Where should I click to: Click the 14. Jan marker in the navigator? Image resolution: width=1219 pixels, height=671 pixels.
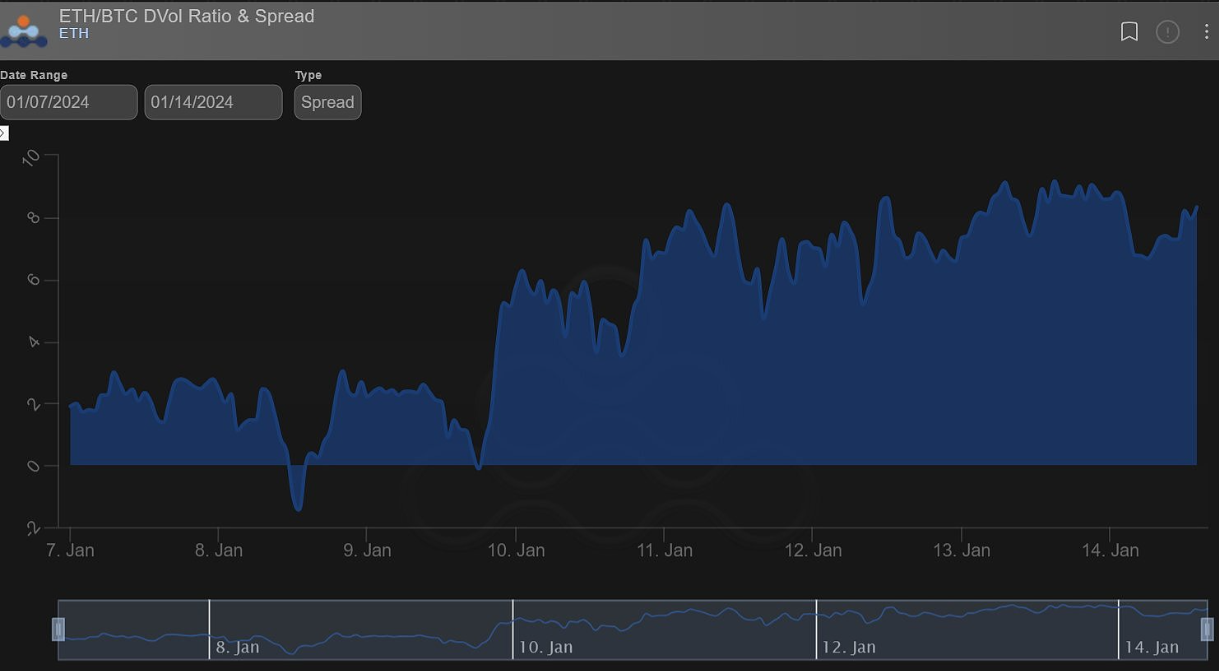pyautogui.click(x=1152, y=647)
